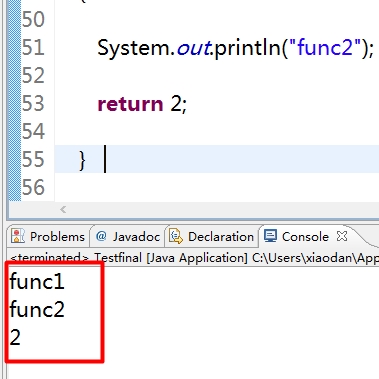
Task: Click the italic out field reference
Action: pyautogui.click(x=193, y=48)
